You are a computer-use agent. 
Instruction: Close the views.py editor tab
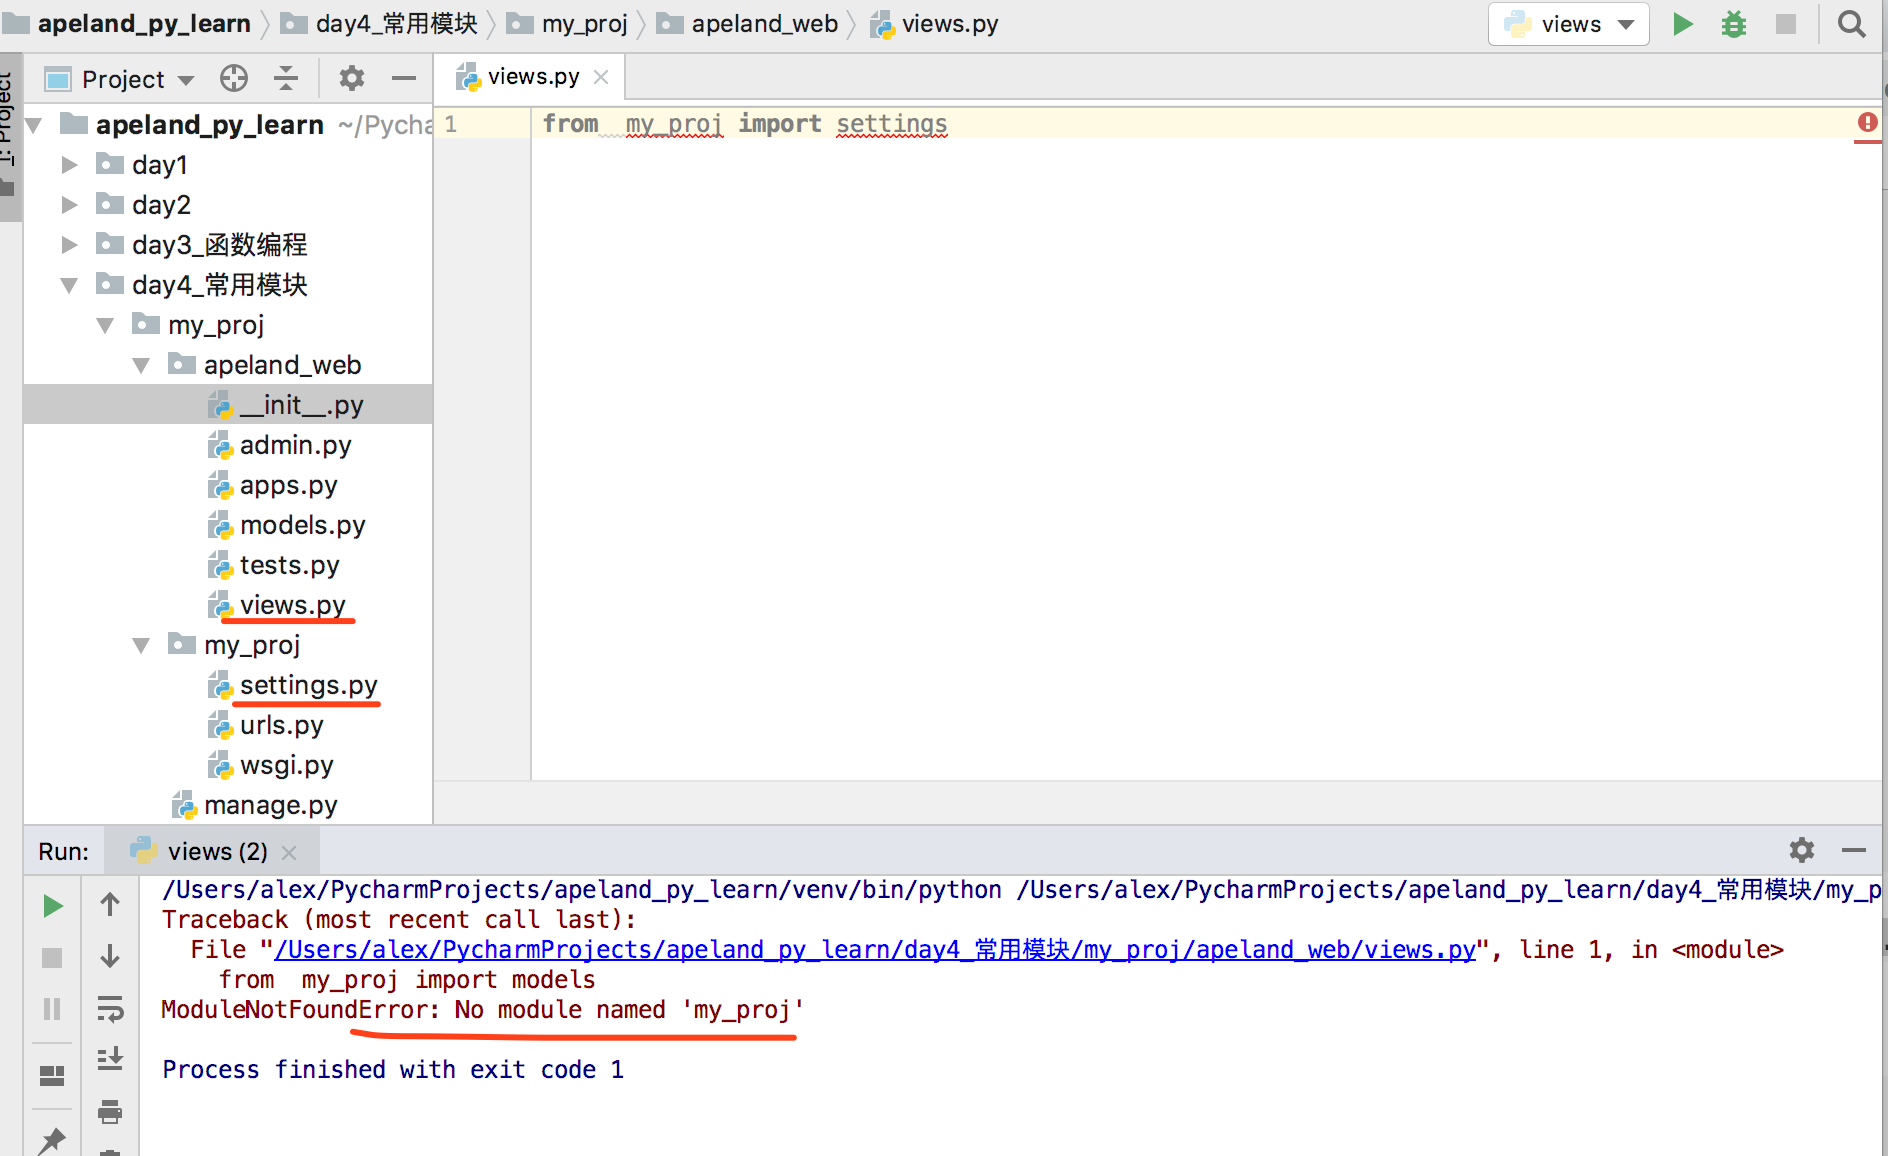pos(601,77)
